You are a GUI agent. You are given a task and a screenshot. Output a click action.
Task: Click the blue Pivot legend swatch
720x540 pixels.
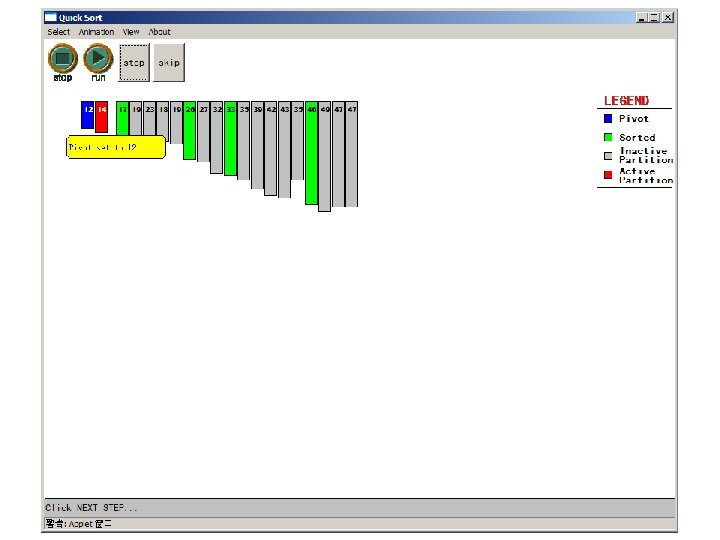(608, 118)
